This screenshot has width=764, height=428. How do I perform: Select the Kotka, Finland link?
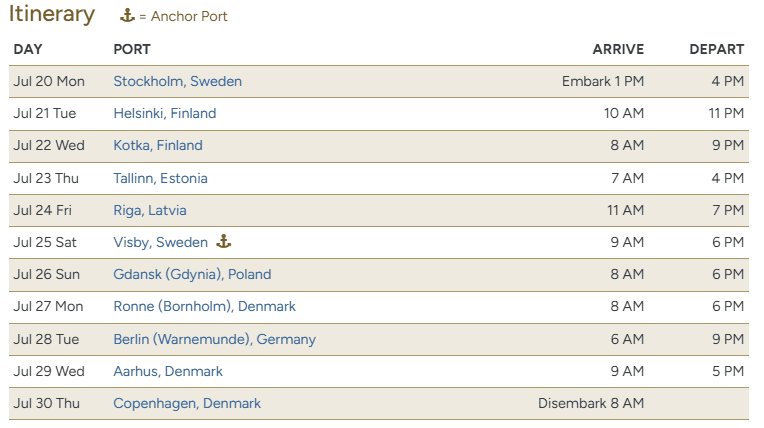click(158, 146)
